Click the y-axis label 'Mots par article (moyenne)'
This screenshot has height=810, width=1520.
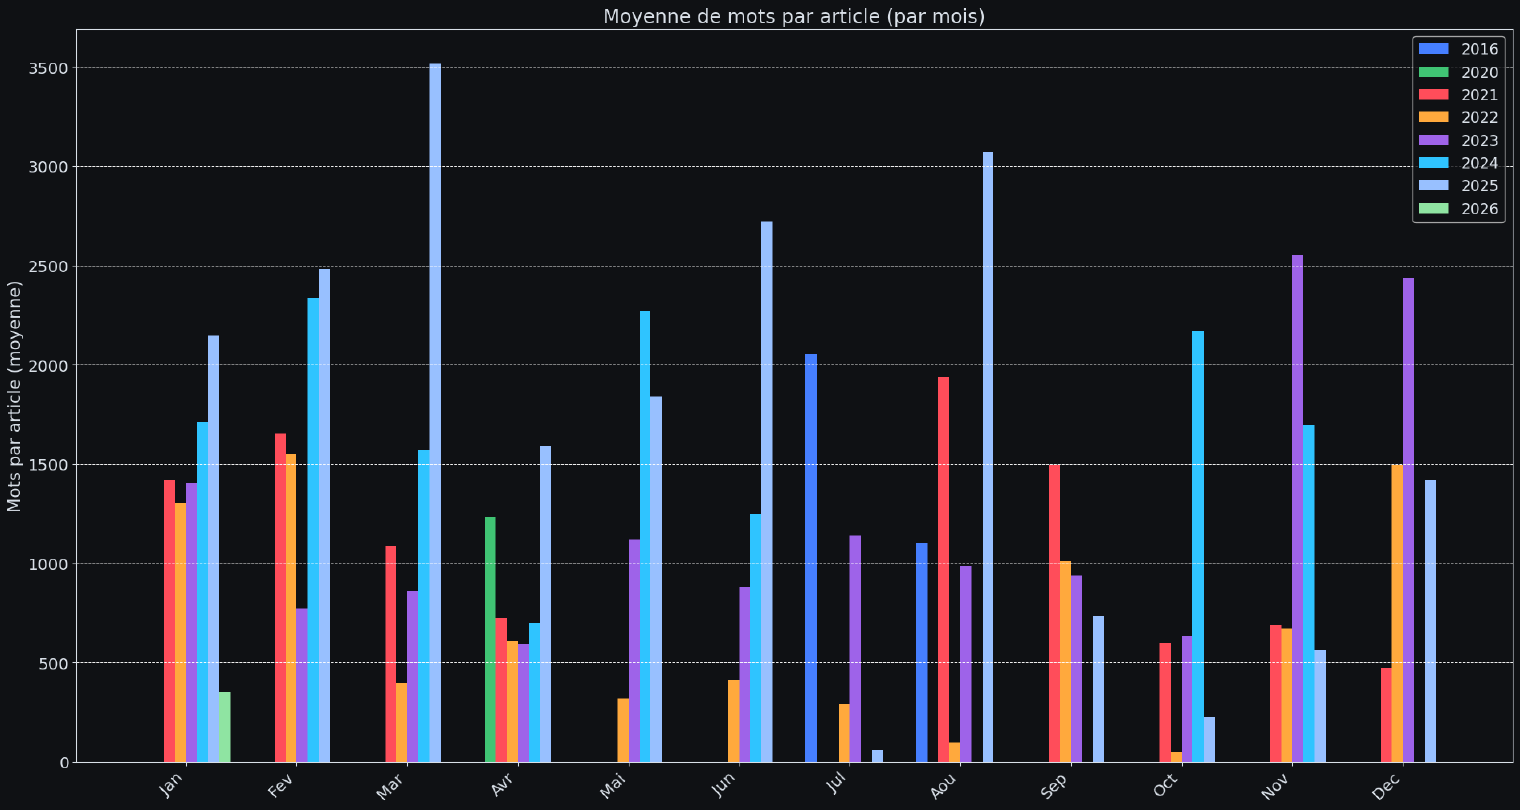15,396
